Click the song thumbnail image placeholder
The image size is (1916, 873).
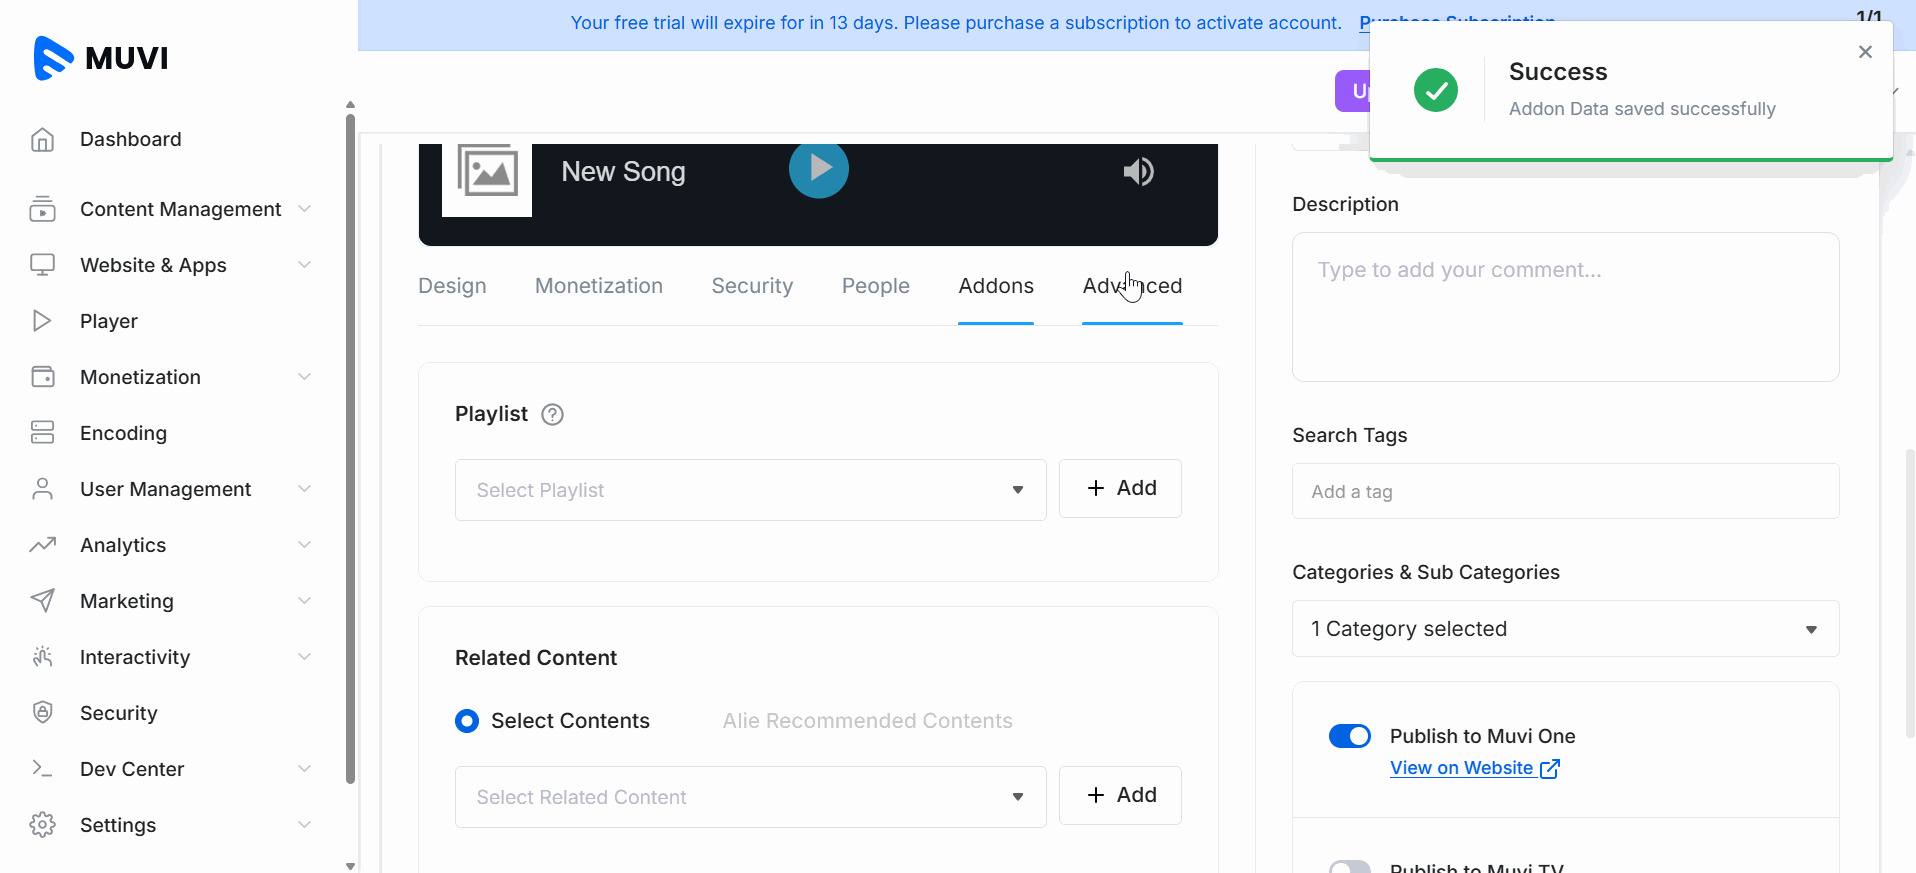click(x=487, y=174)
